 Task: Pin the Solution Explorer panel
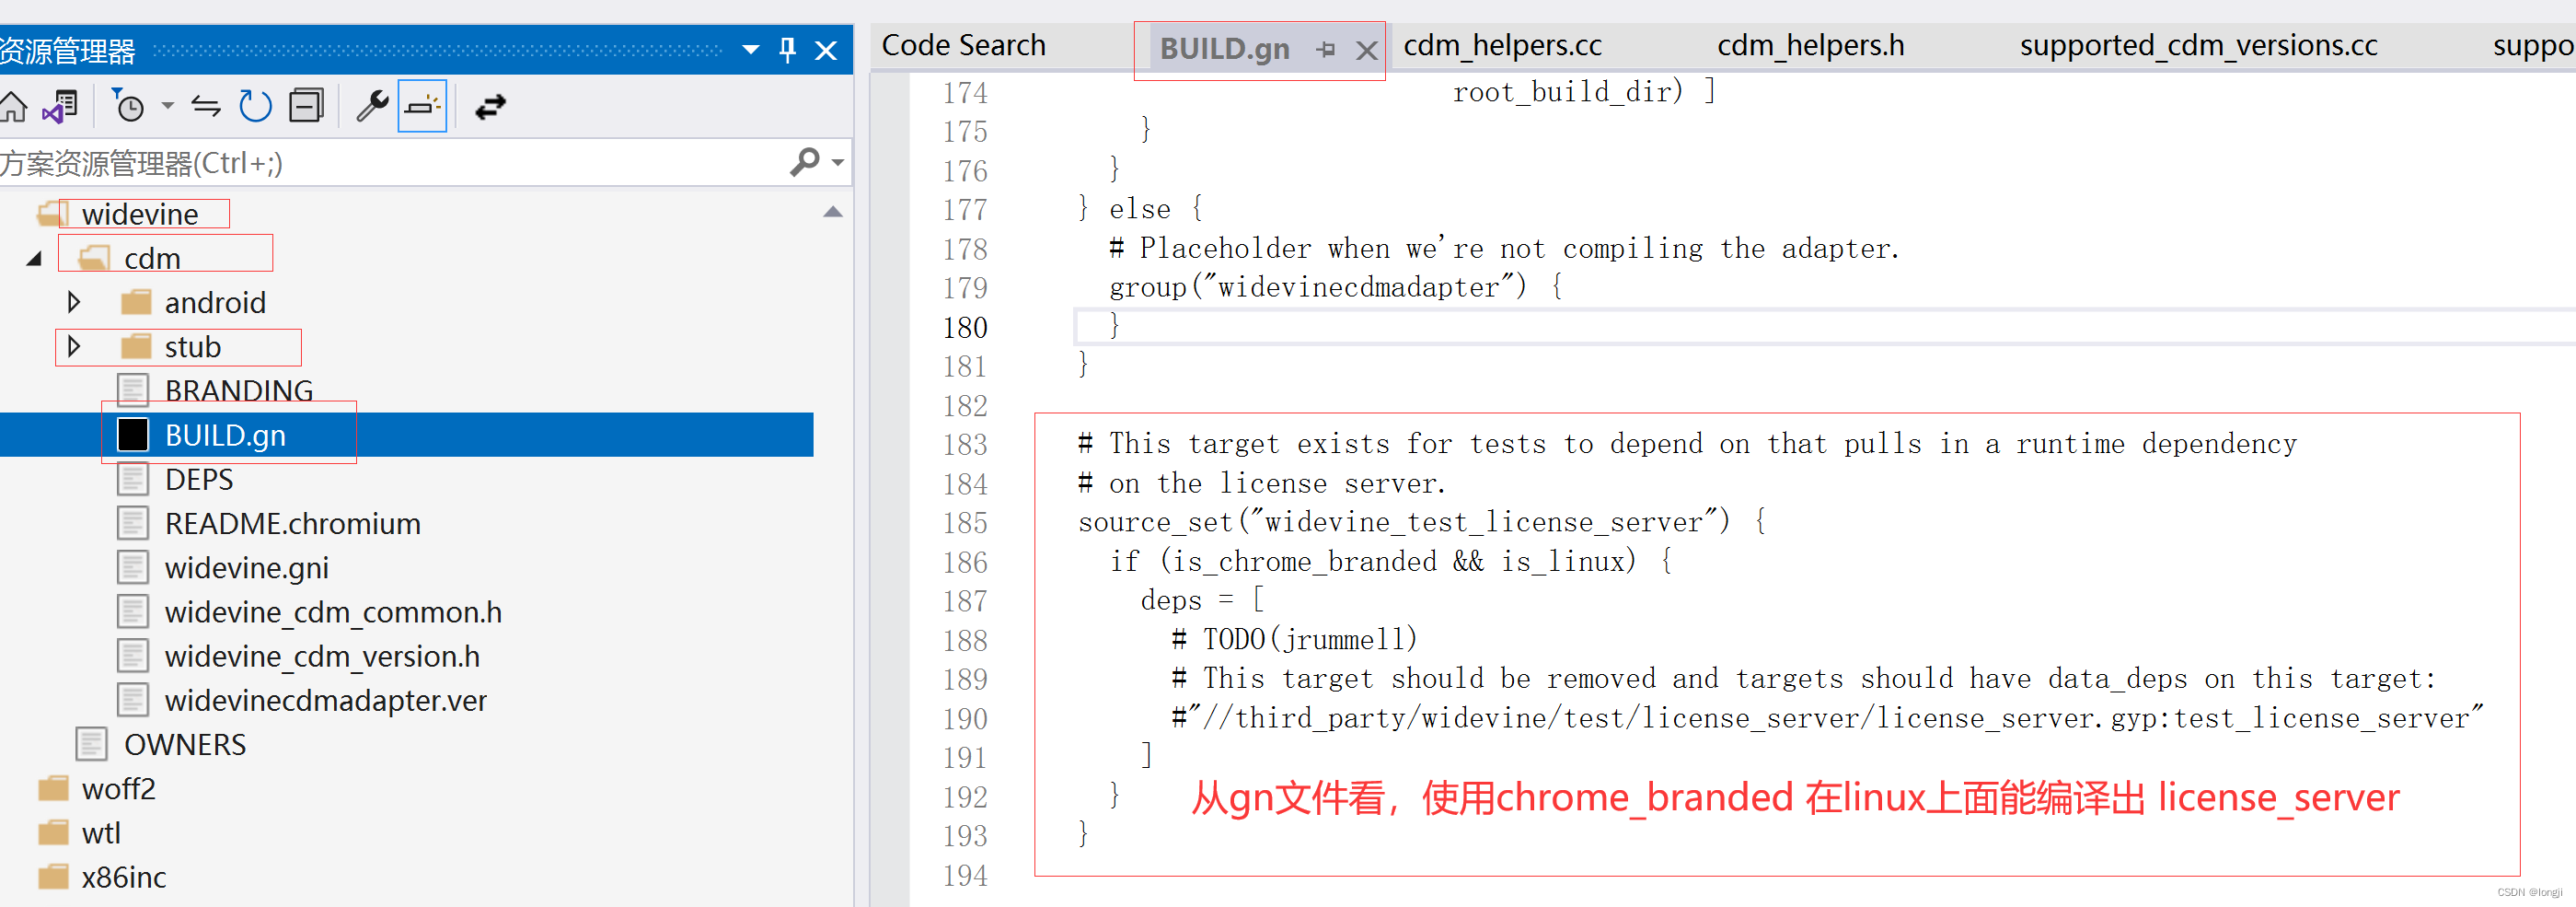[787, 49]
